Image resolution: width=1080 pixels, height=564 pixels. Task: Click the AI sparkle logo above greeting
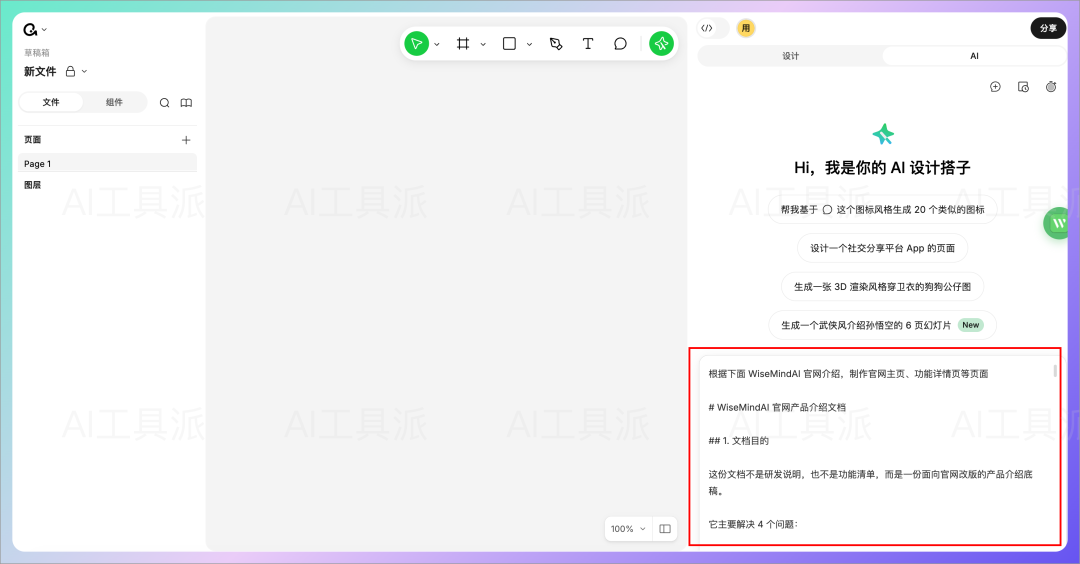[882, 134]
